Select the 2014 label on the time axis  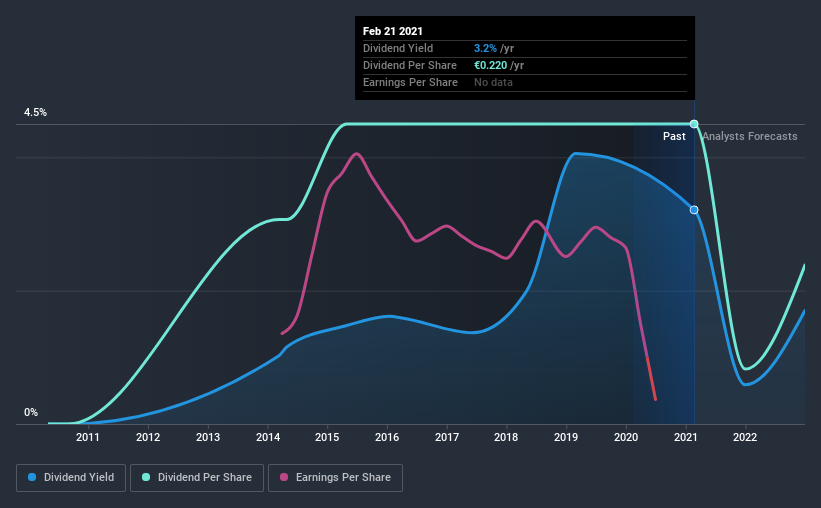[x=268, y=437]
